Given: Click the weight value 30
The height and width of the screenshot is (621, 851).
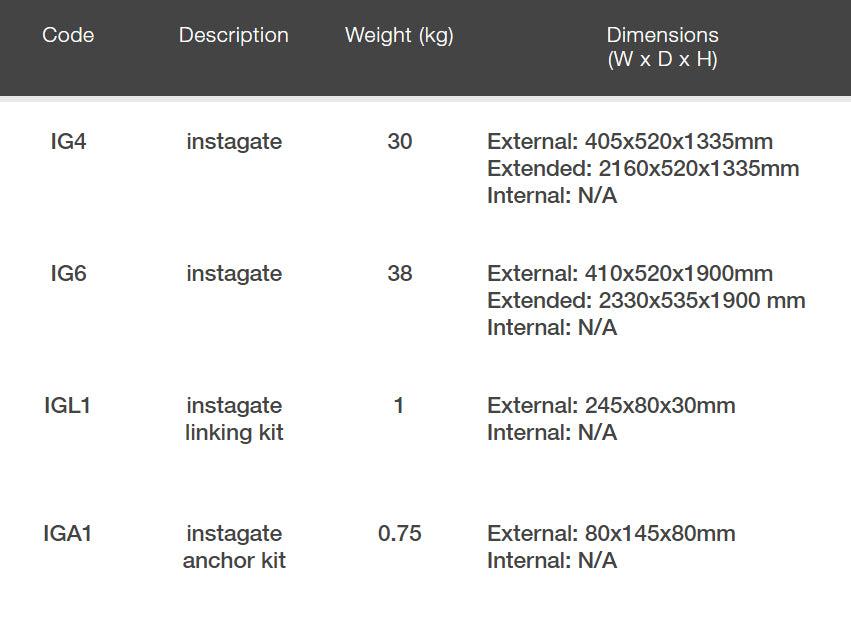Looking at the screenshot, I should [399, 142].
